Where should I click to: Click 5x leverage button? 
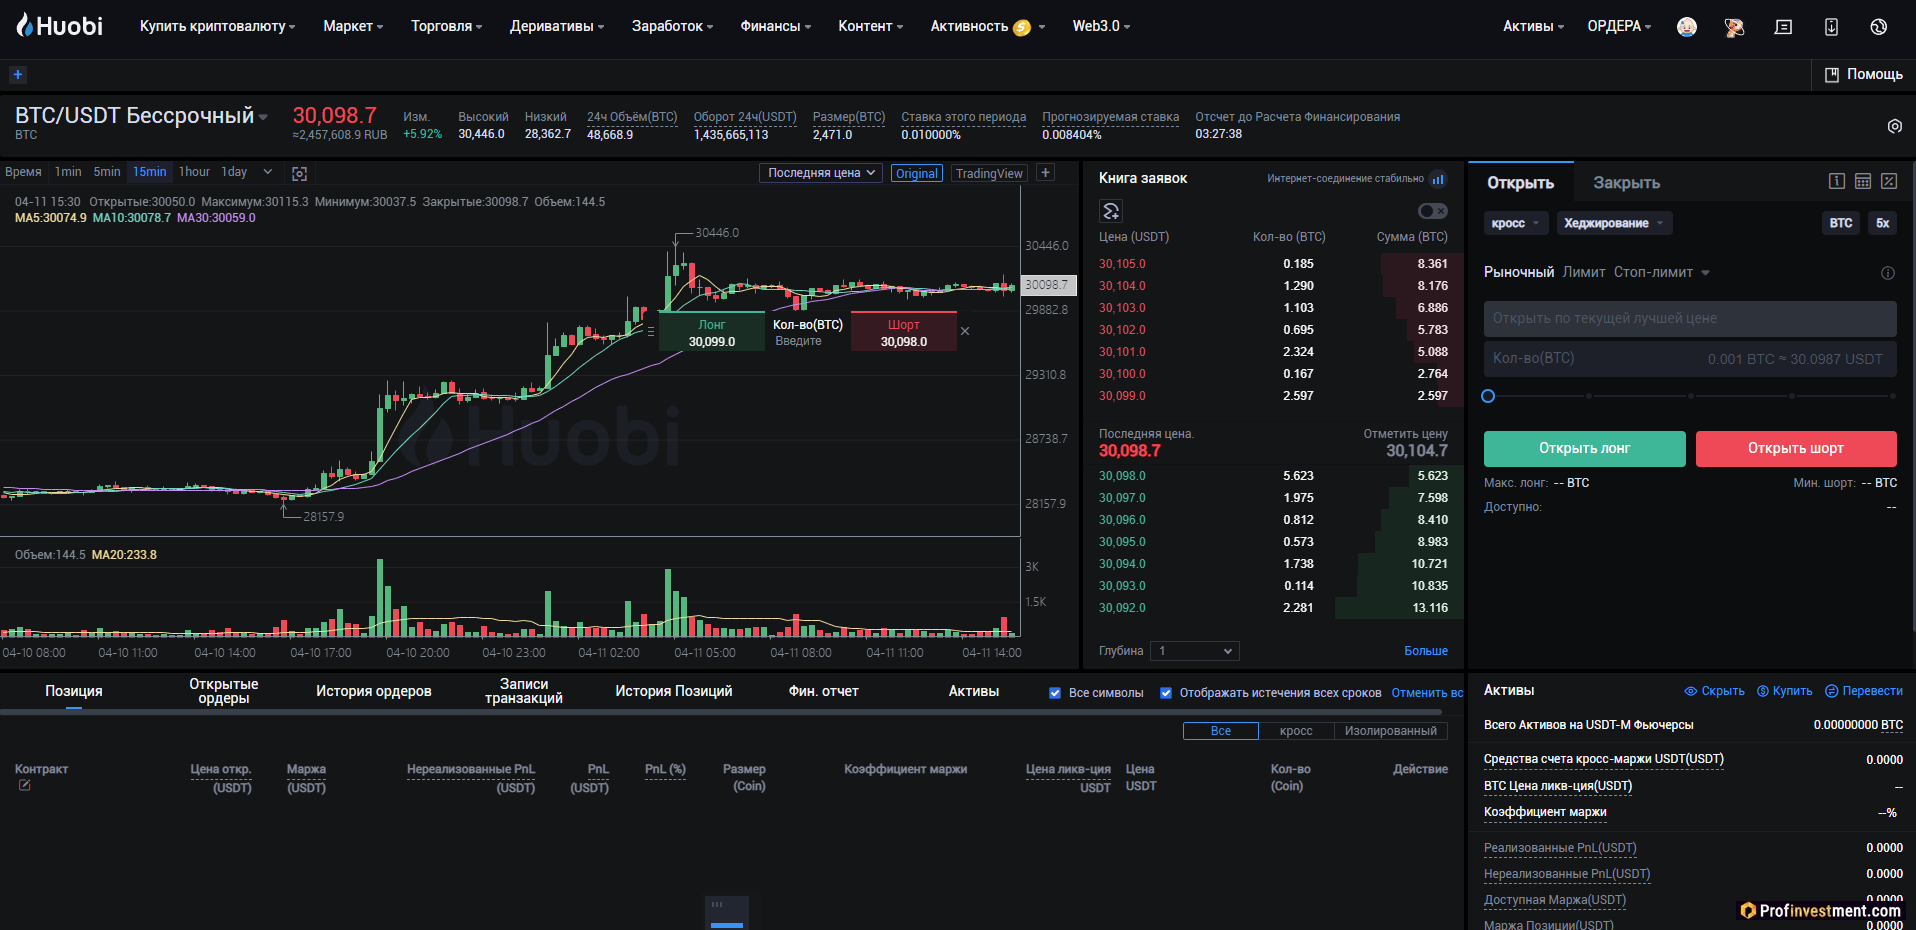1883,223
